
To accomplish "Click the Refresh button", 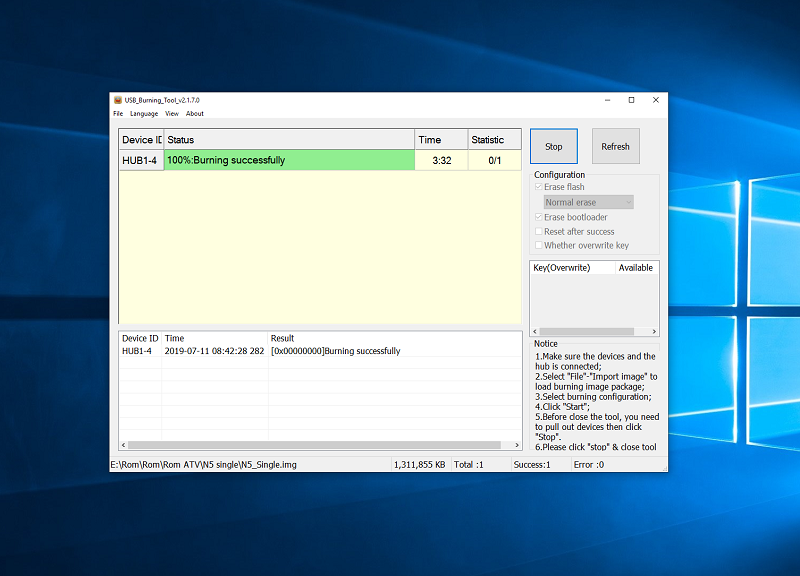I will click(615, 146).
